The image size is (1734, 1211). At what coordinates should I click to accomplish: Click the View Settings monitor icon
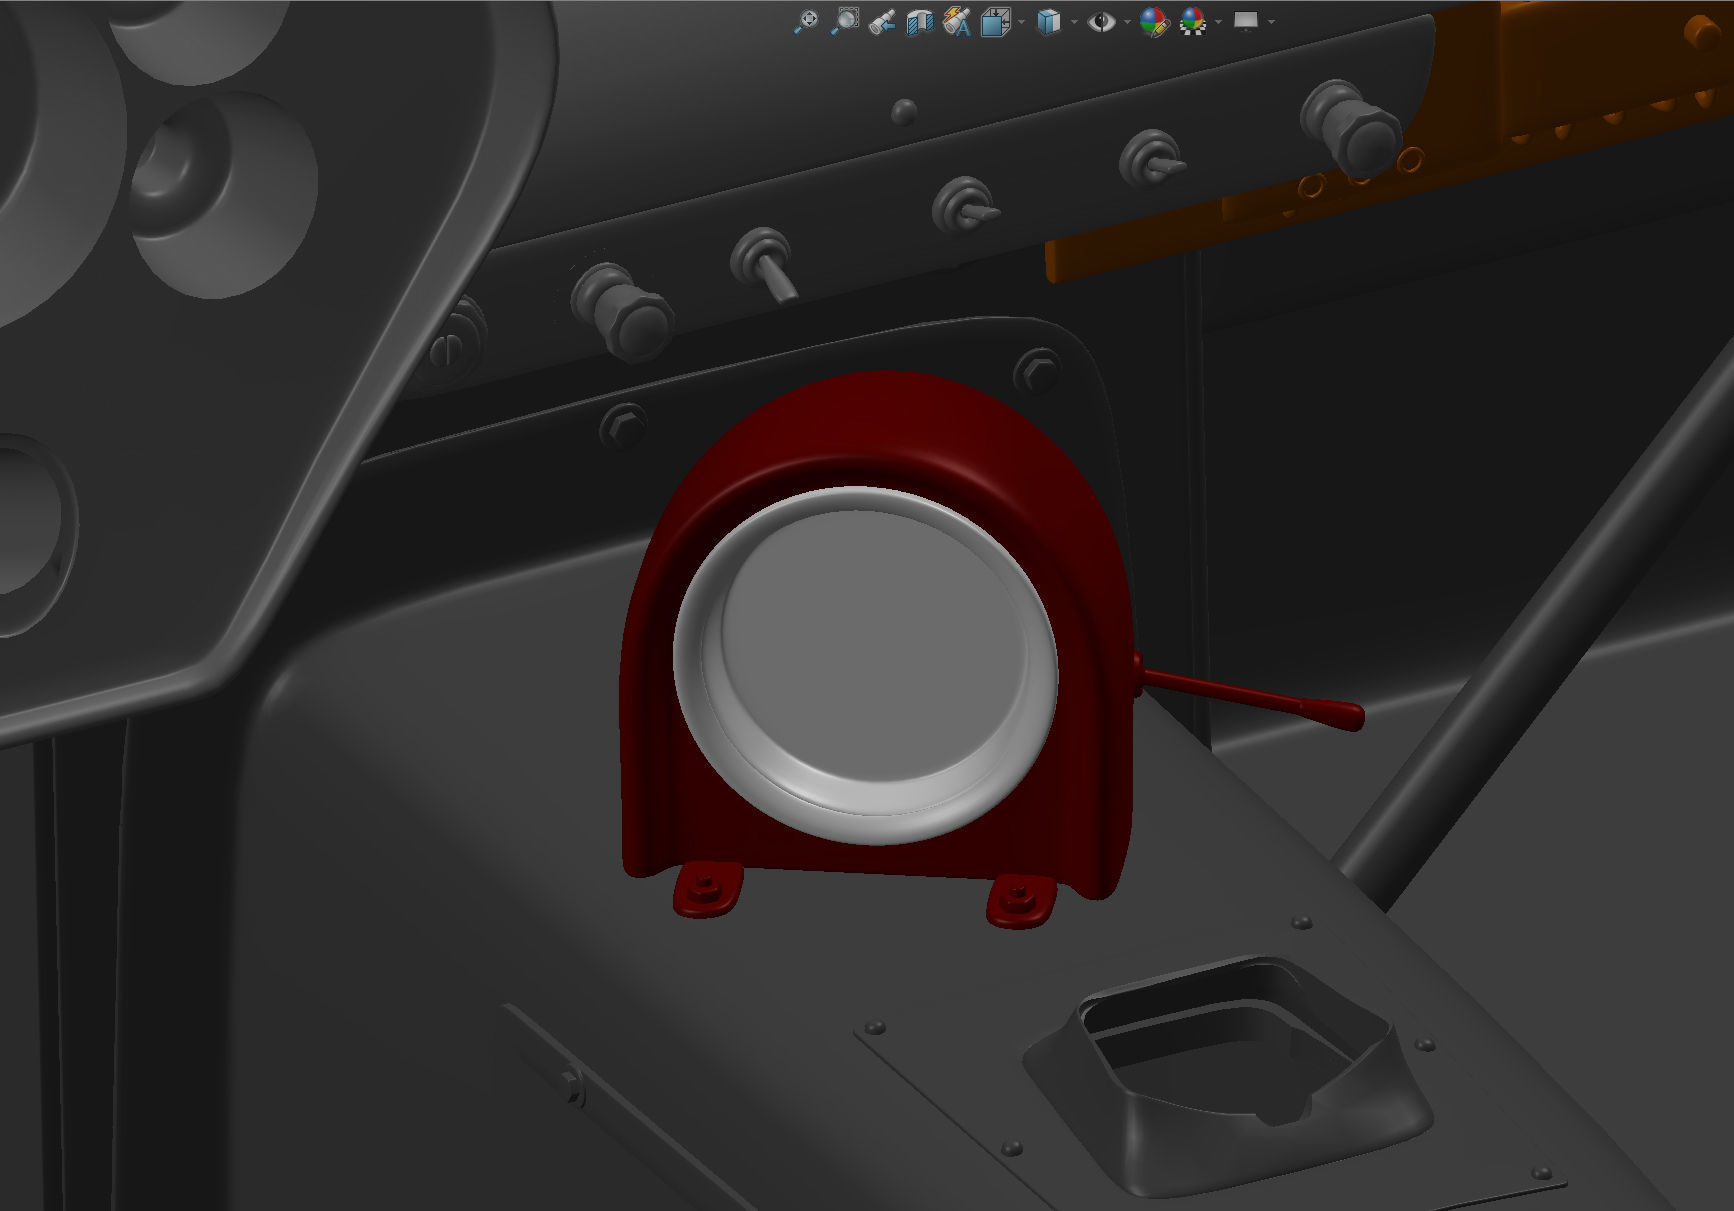1245,21
